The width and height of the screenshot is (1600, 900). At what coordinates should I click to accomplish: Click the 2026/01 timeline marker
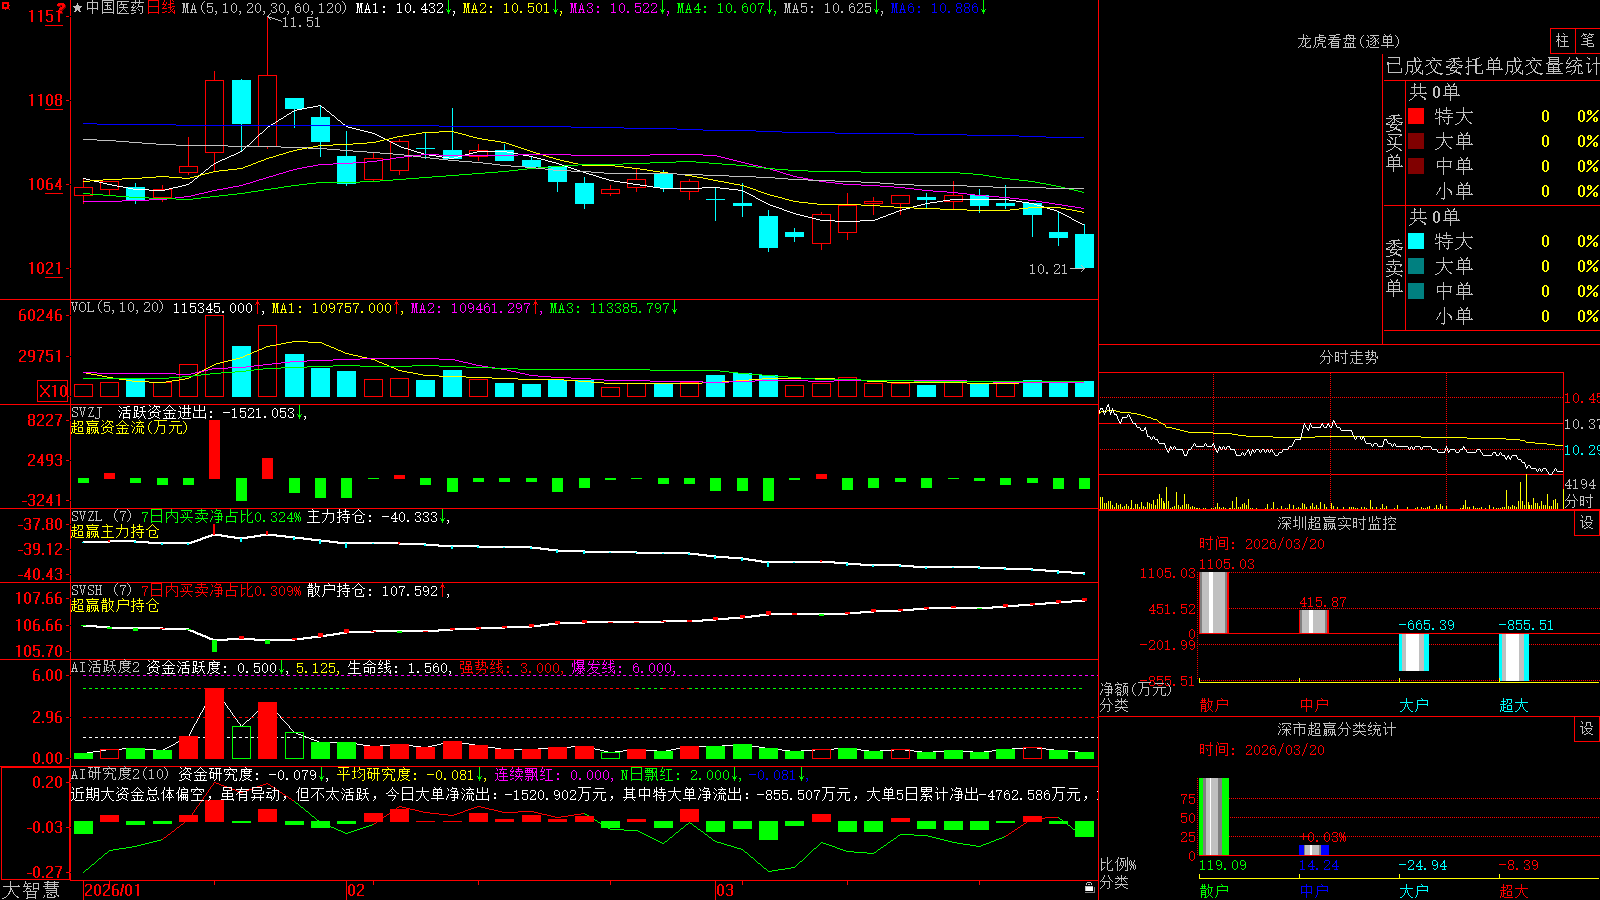113,890
